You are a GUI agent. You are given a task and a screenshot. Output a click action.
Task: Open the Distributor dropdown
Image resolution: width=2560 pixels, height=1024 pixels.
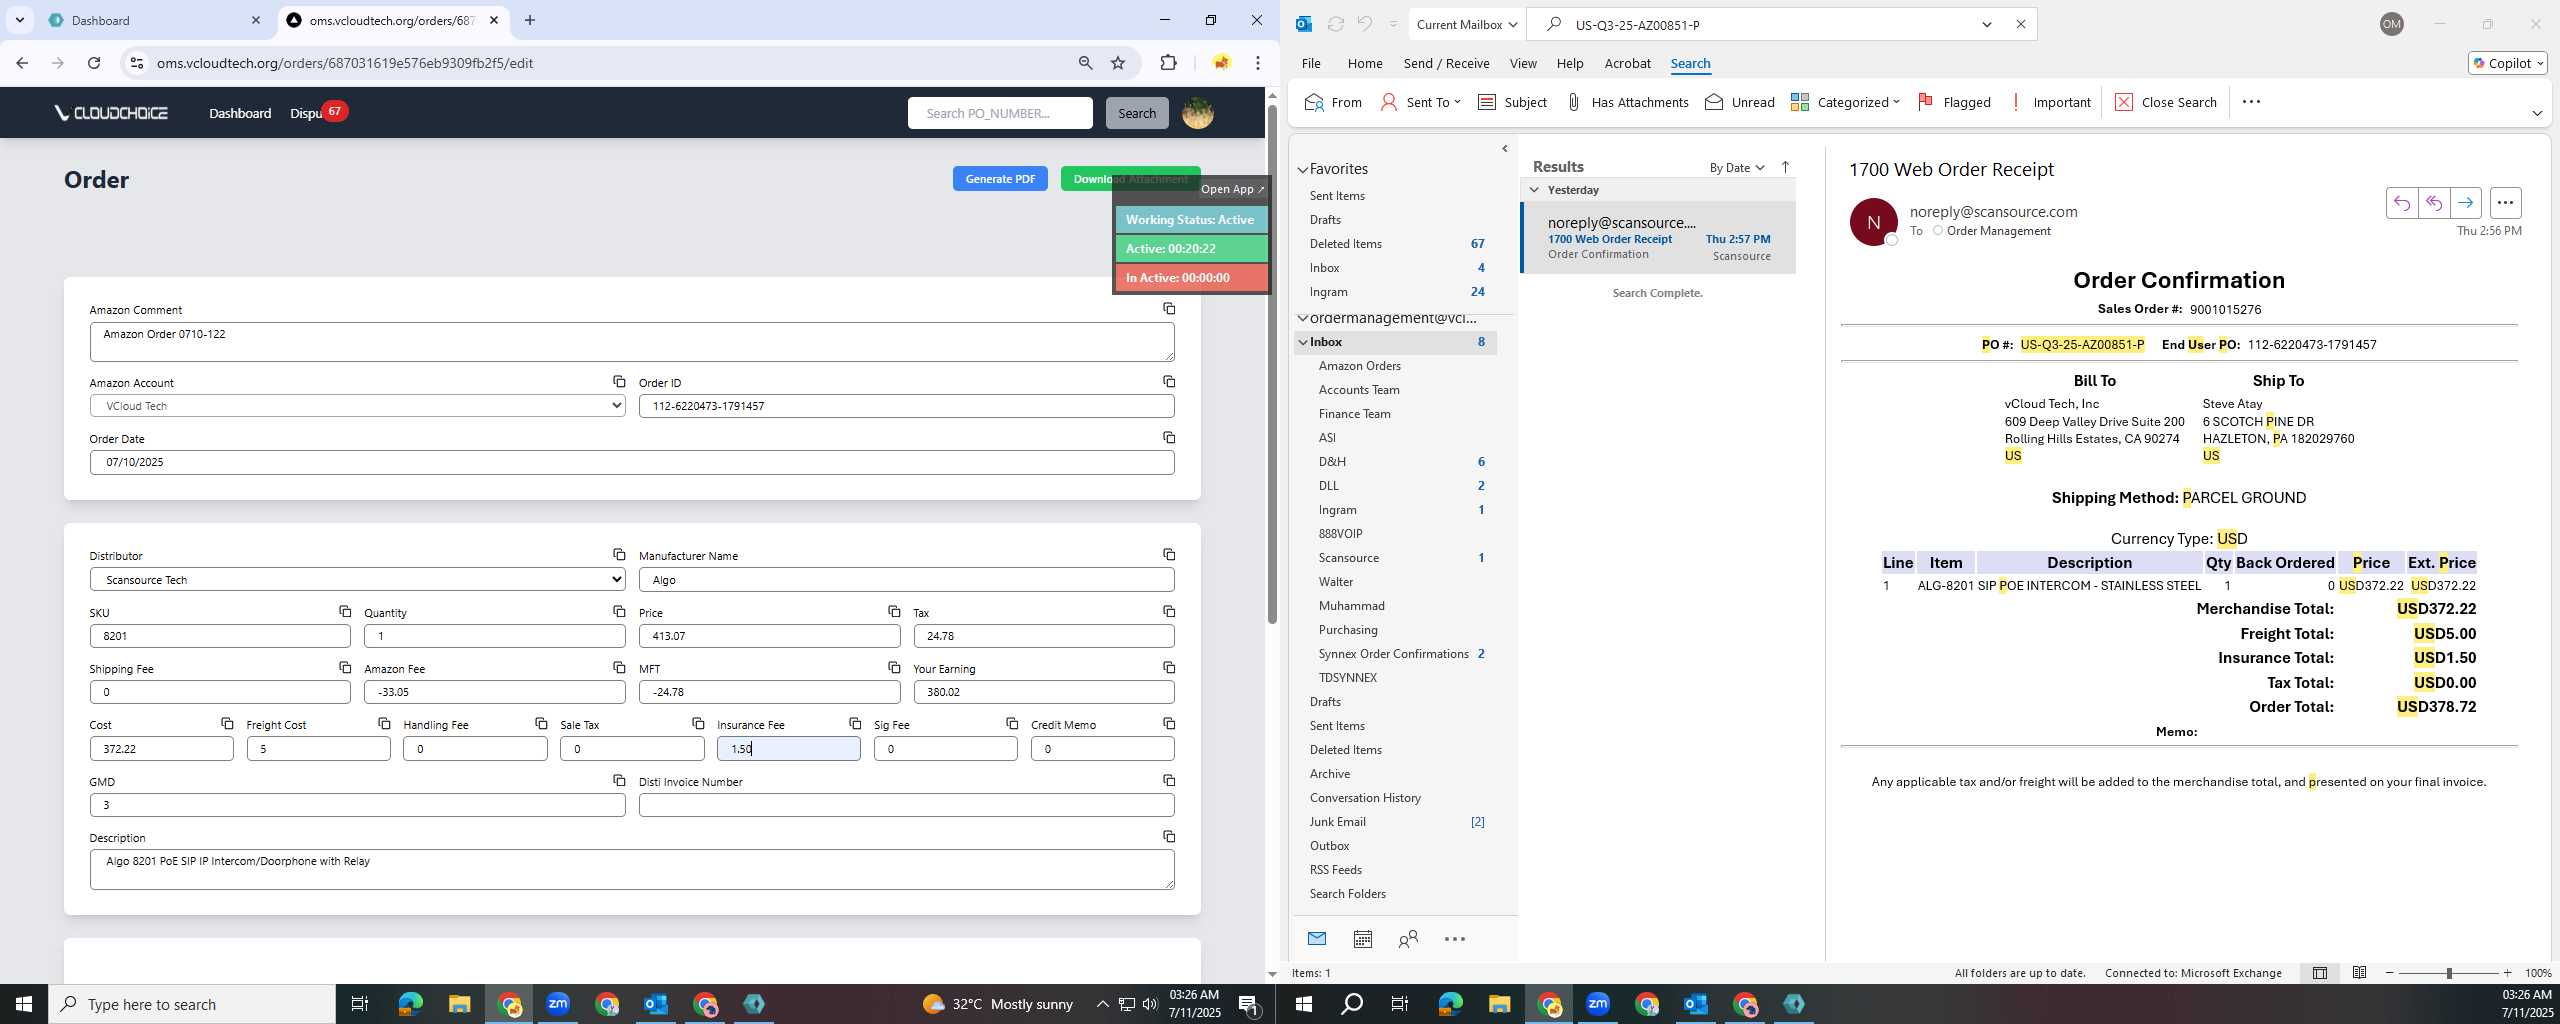[358, 579]
